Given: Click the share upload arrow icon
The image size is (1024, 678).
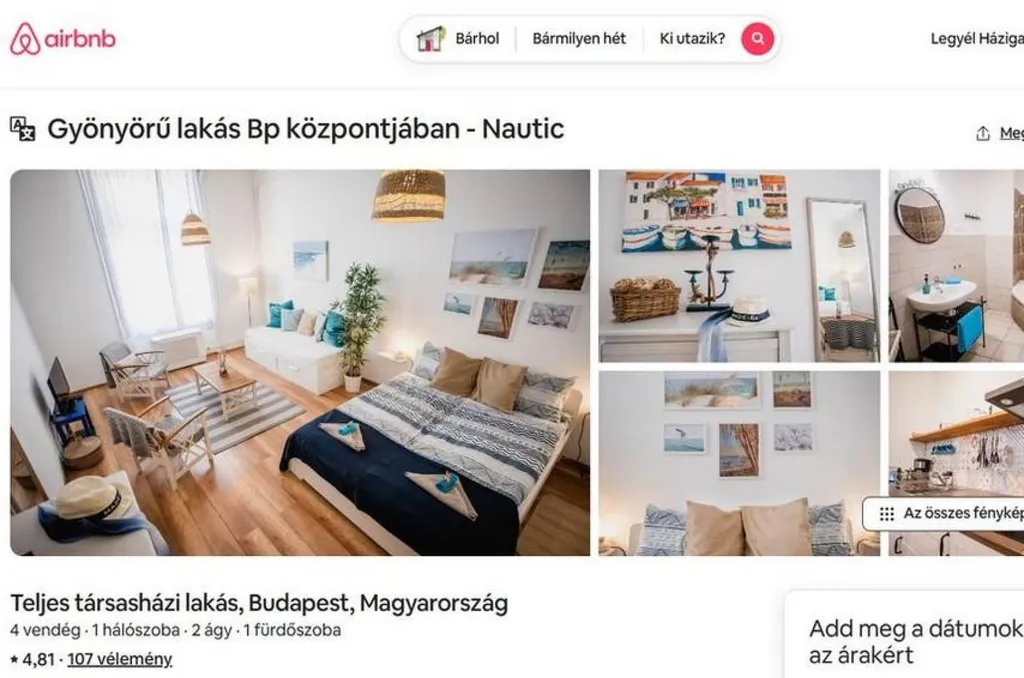Looking at the screenshot, I should [x=983, y=133].
